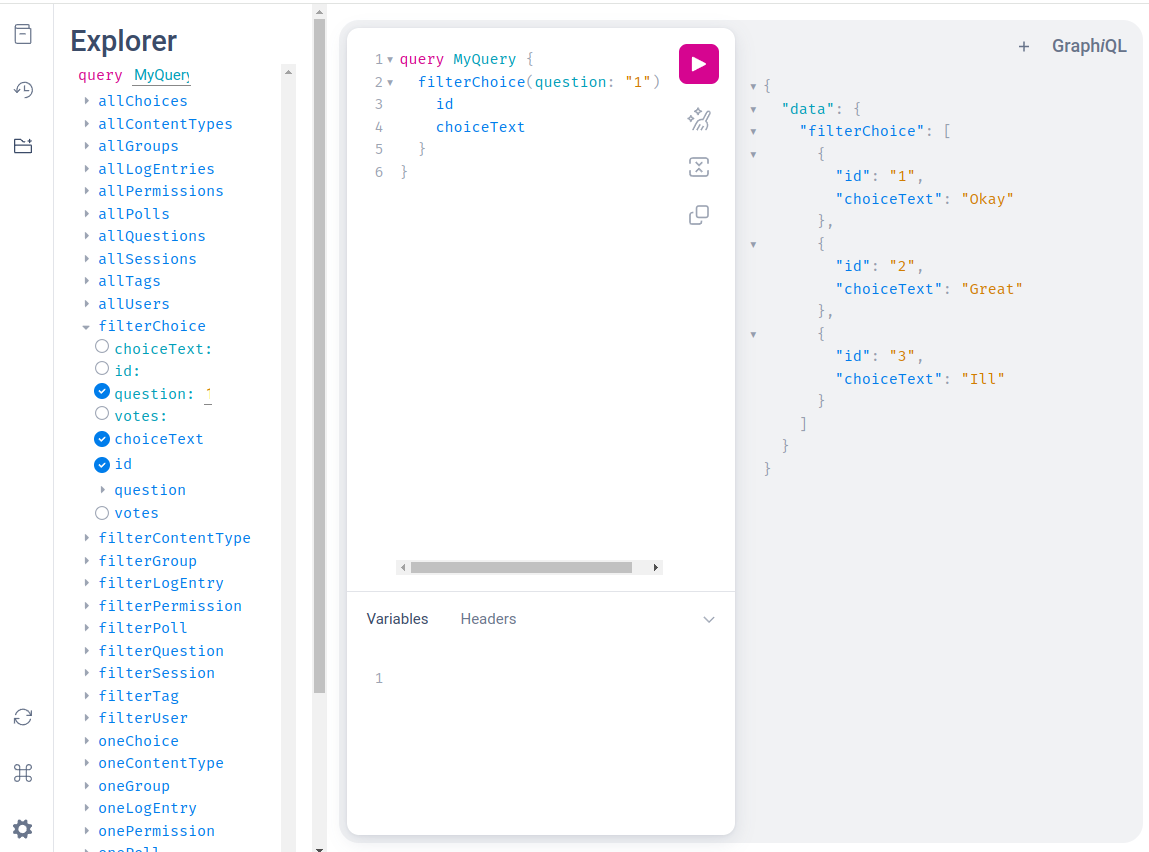Image resolution: width=1149 pixels, height=852 pixels.
Task: Select filterPoll in the Explorer tree
Action: [x=143, y=628]
